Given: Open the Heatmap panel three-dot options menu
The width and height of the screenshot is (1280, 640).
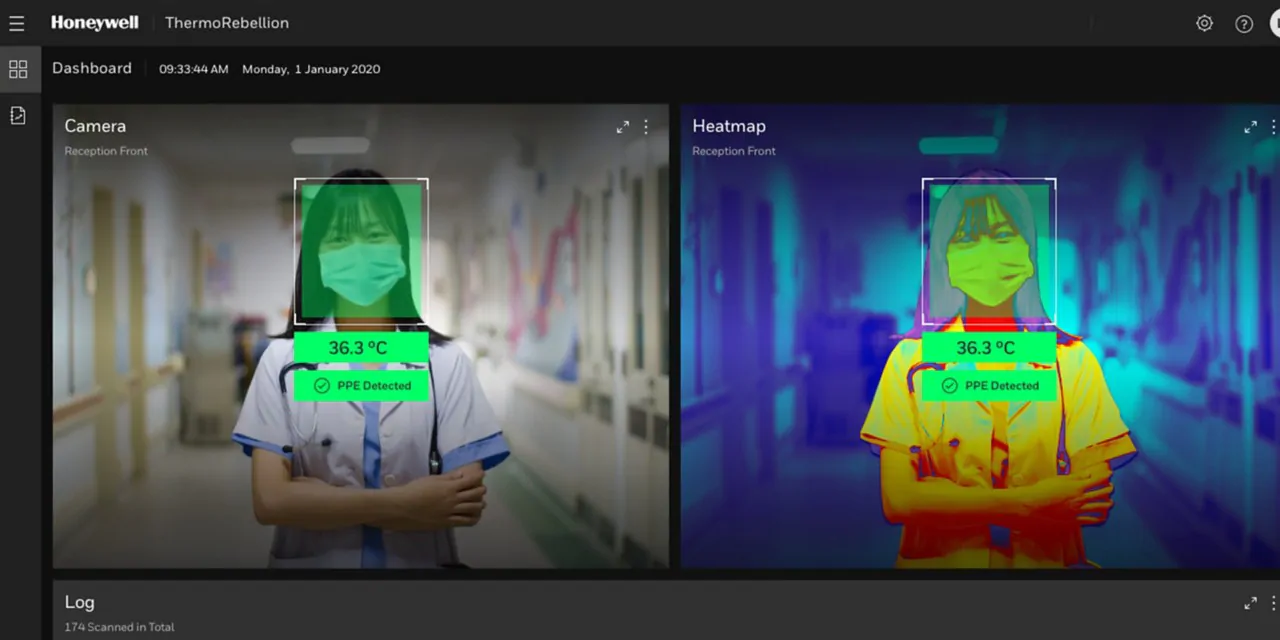Looking at the screenshot, I should click(x=1273, y=127).
